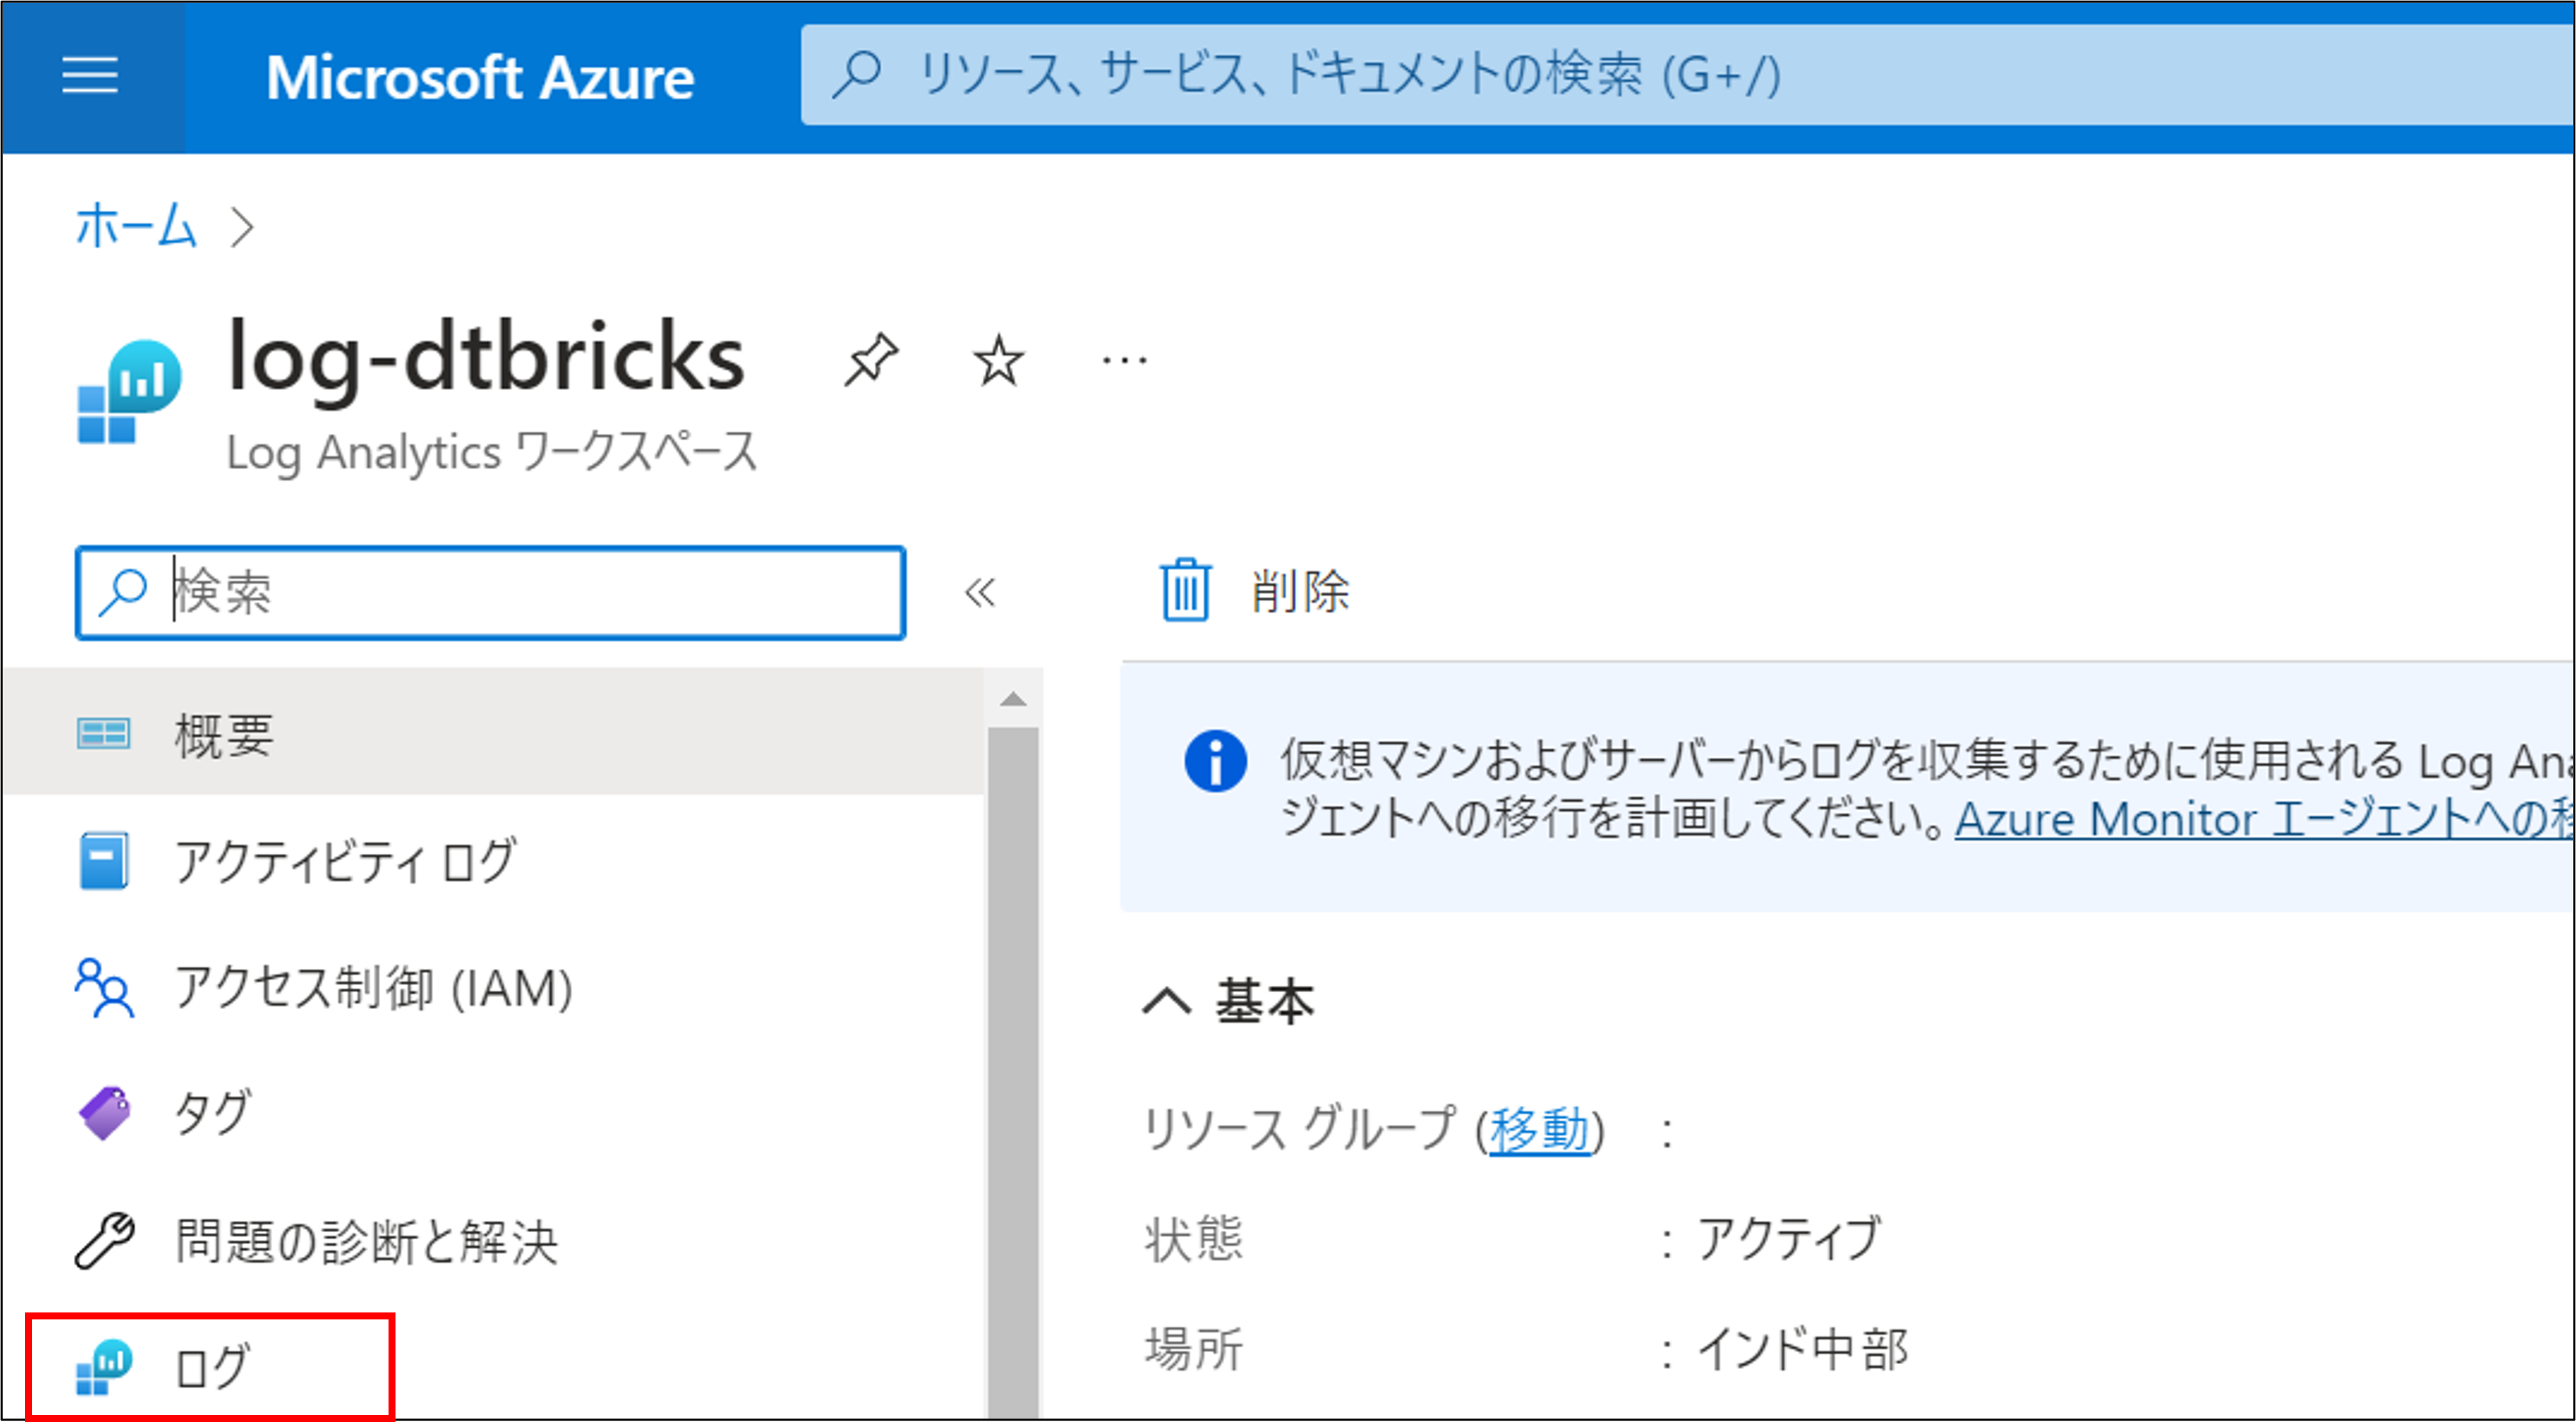Open アクセス制御 (IAM) page
This screenshot has width=2576, height=1422.
point(373,988)
